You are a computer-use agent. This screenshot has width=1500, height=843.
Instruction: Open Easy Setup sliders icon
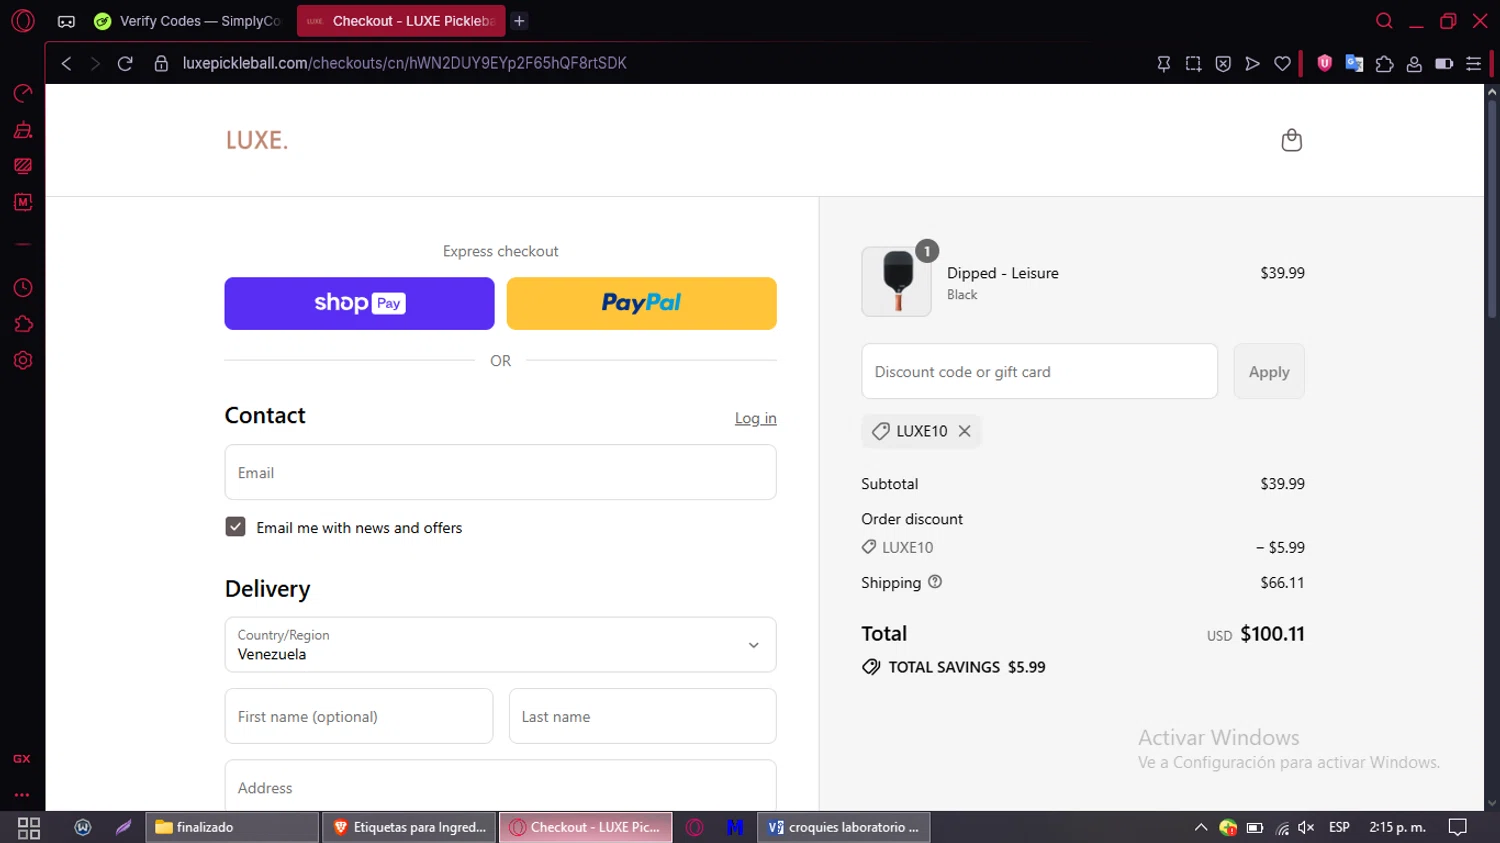(x=1473, y=63)
